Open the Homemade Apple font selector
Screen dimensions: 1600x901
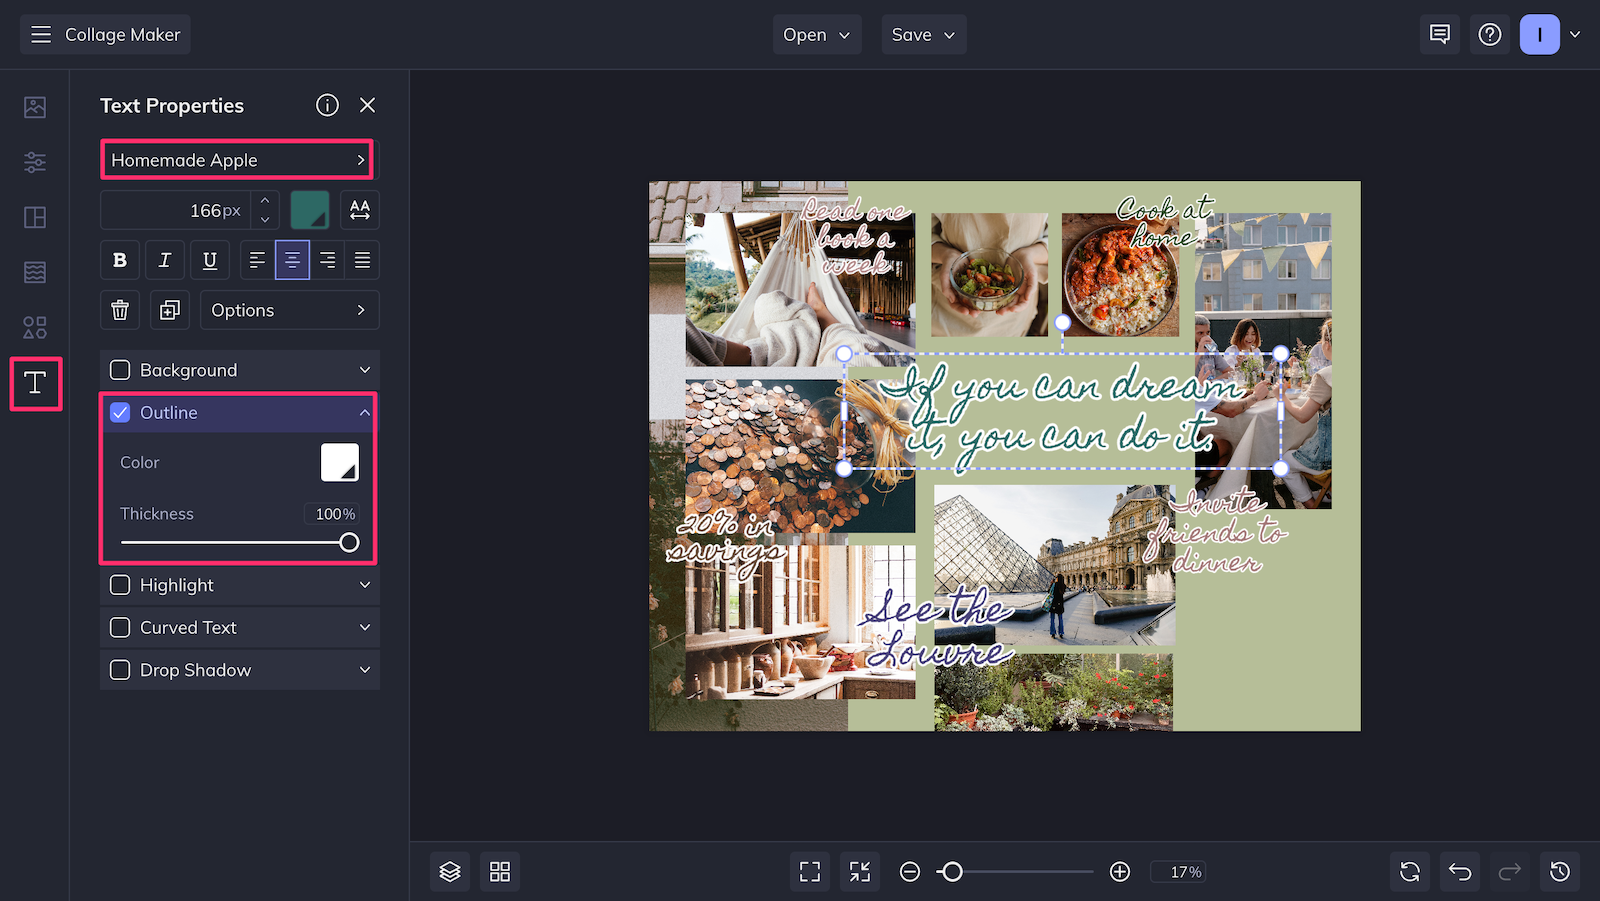tap(238, 160)
